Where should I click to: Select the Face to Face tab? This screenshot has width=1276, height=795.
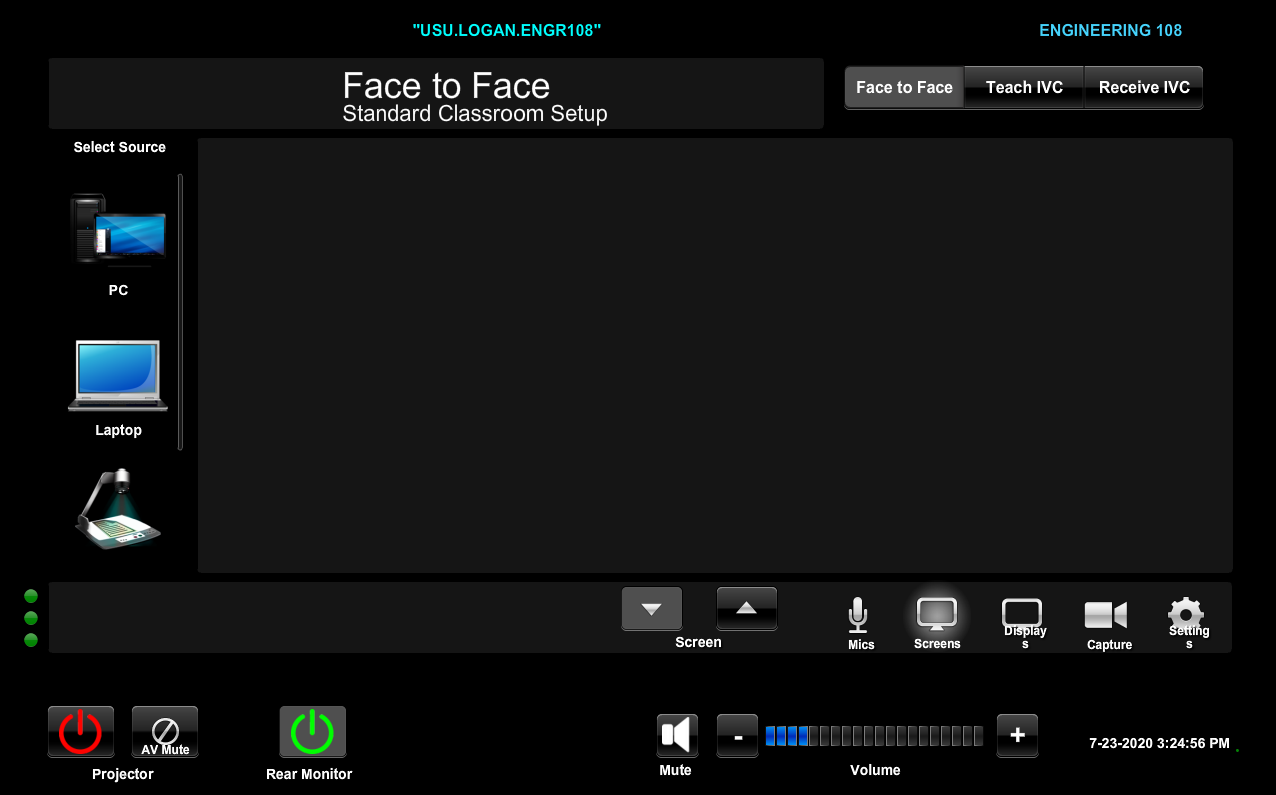pyautogui.click(x=903, y=87)
